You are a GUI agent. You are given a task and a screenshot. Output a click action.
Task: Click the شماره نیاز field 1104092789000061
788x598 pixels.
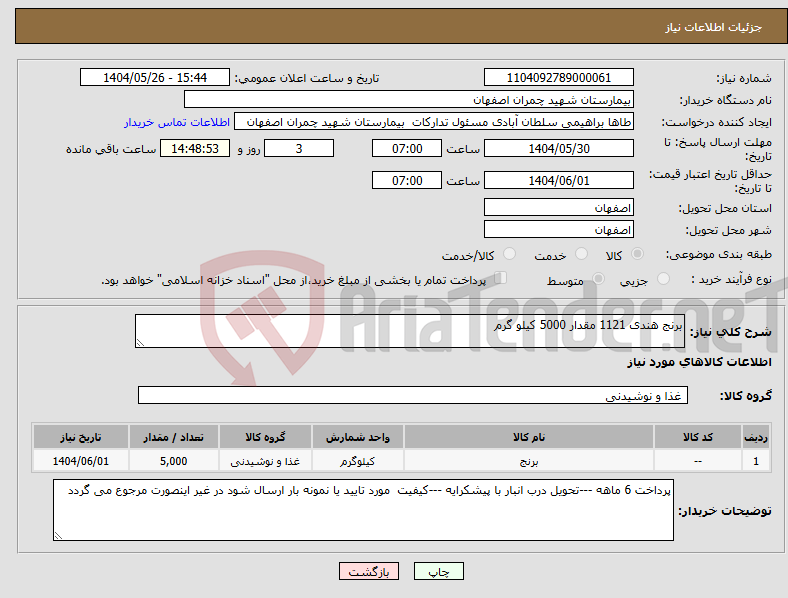coord(558,77)
